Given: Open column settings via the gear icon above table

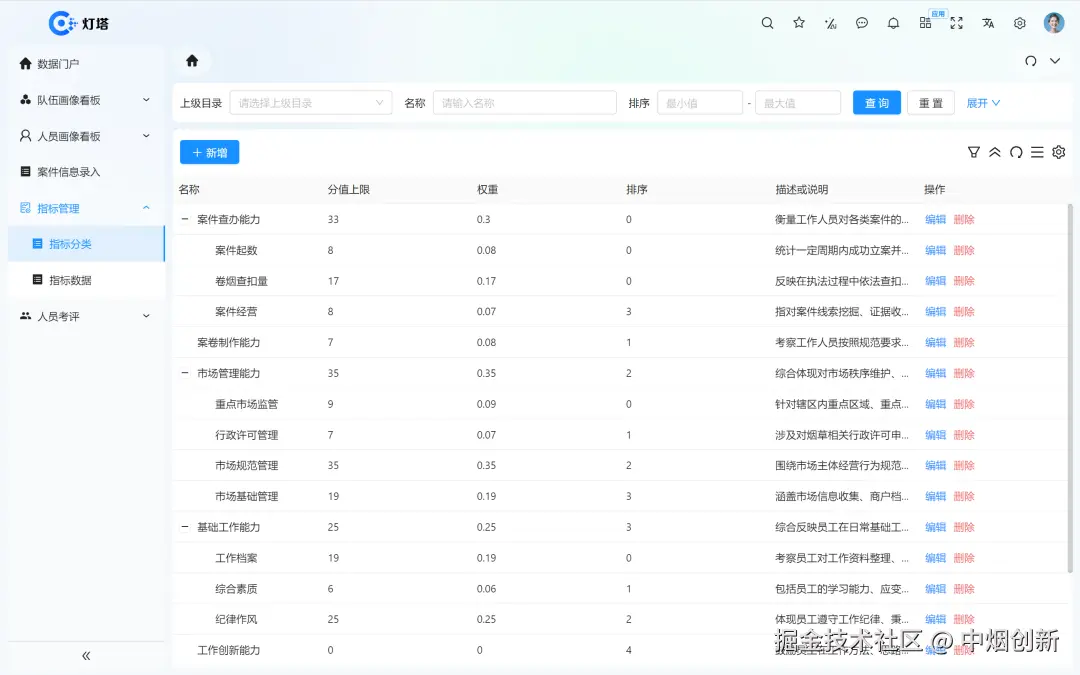Looking at the screenshot, I should 1058,152.
